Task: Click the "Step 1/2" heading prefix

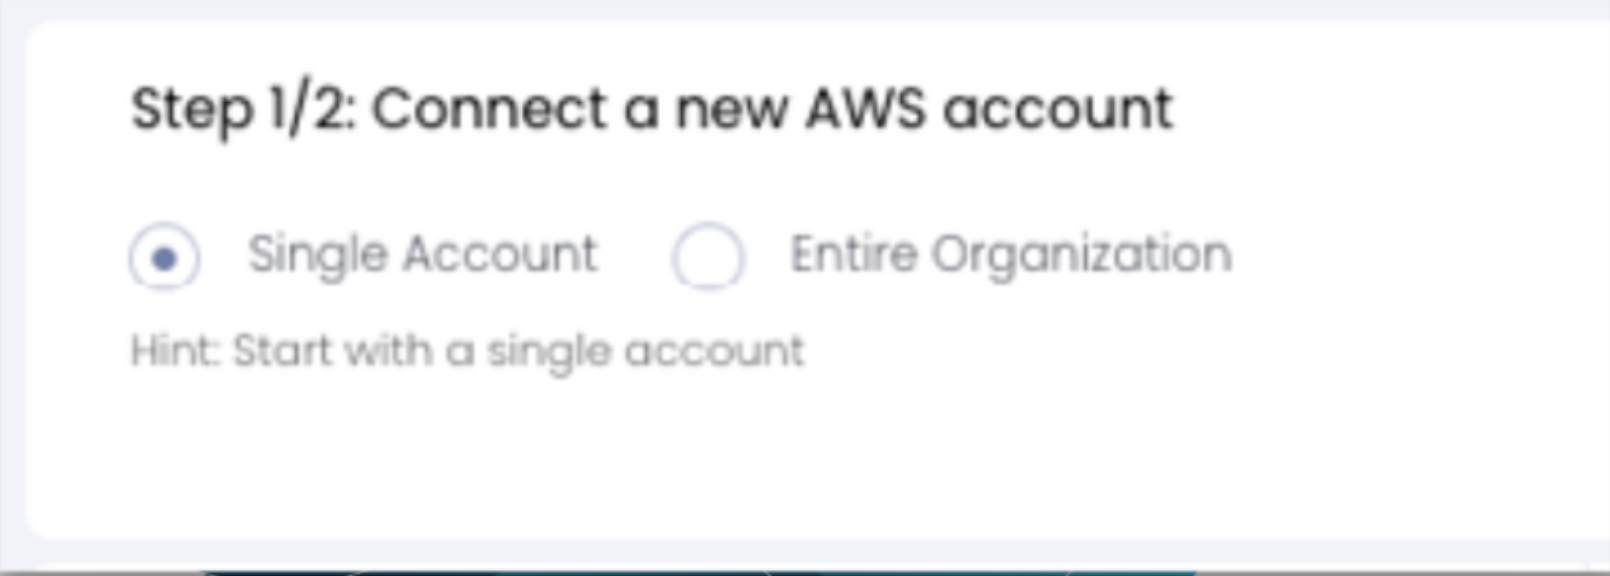Action: [x=242, y=109]
